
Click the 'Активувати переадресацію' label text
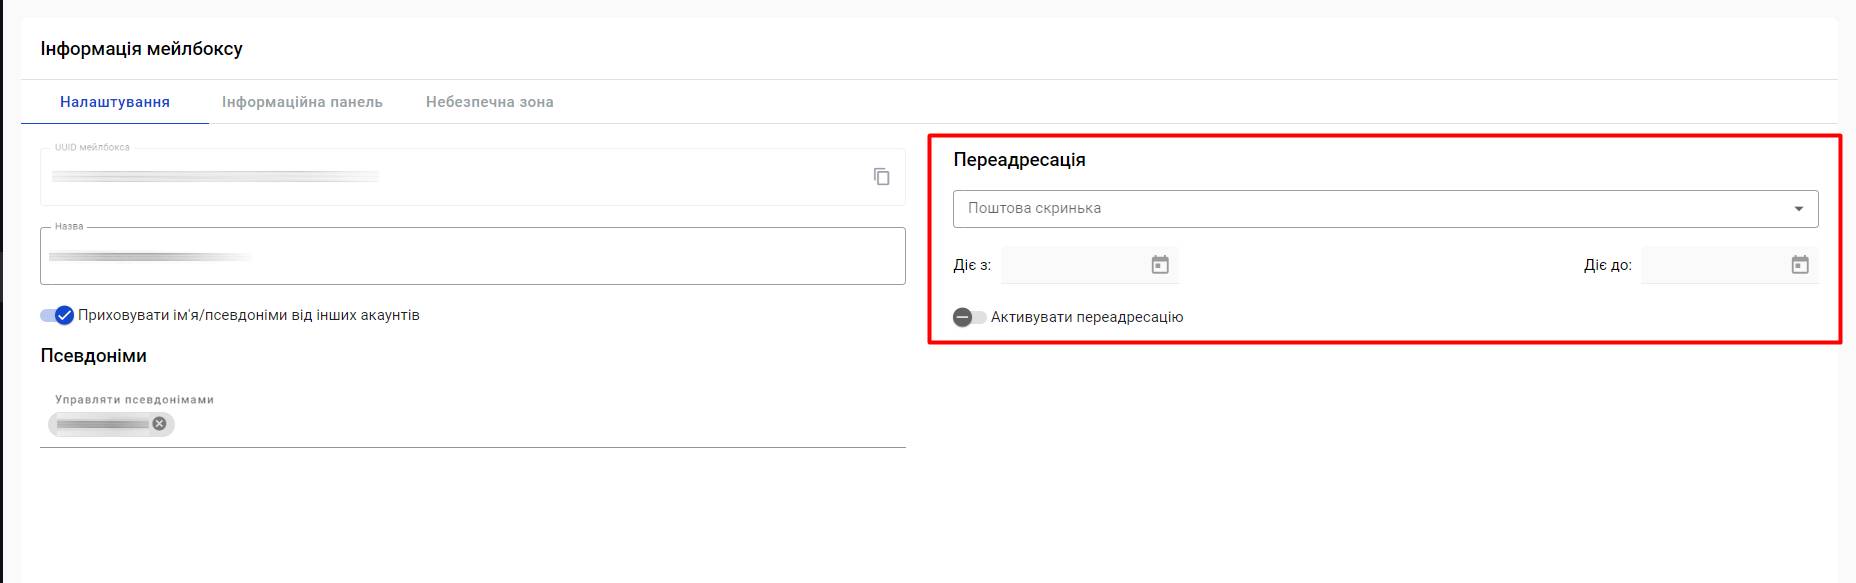[x=1087, y=317]
